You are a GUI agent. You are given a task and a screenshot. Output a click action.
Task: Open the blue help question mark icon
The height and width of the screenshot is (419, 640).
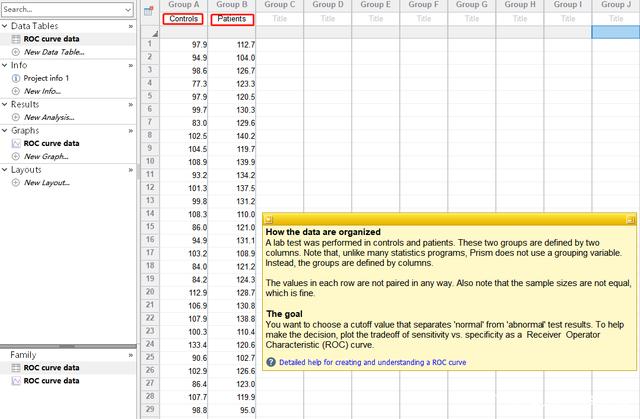coord(271,362)
